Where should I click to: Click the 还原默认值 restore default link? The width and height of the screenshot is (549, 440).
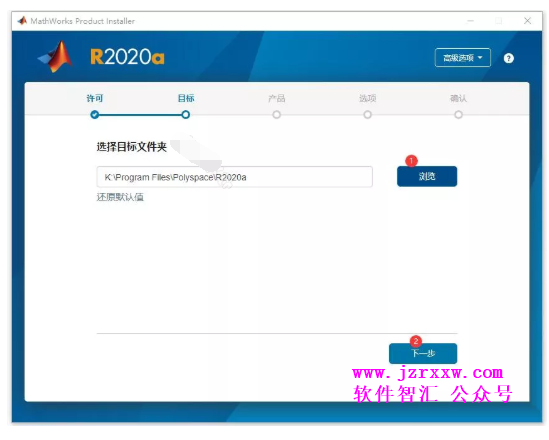(x=120, y=197)
